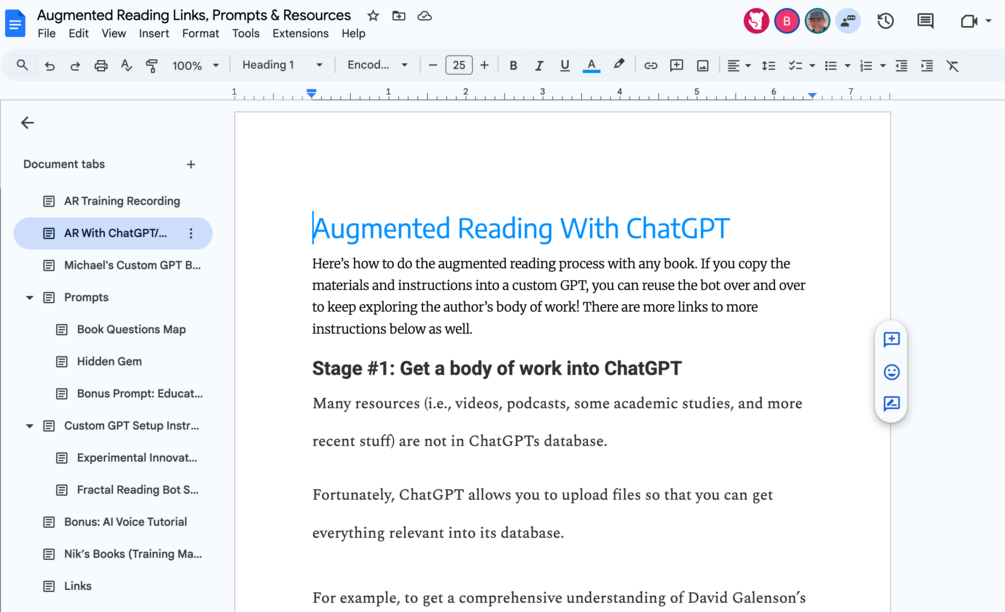The width and height of the screenshot is (1005, 612).
Task: Open the View menu
Action: (113, 33)
